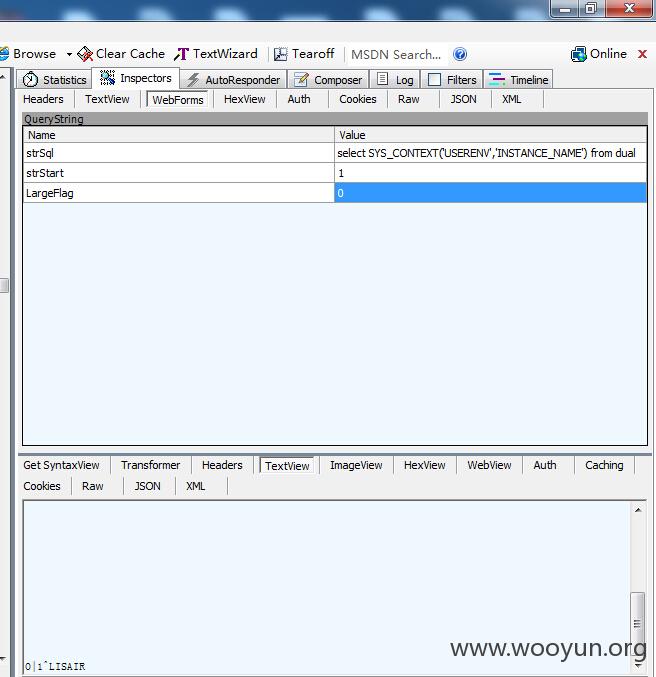Restore down the Fiddler window

[x=591, y=9]
